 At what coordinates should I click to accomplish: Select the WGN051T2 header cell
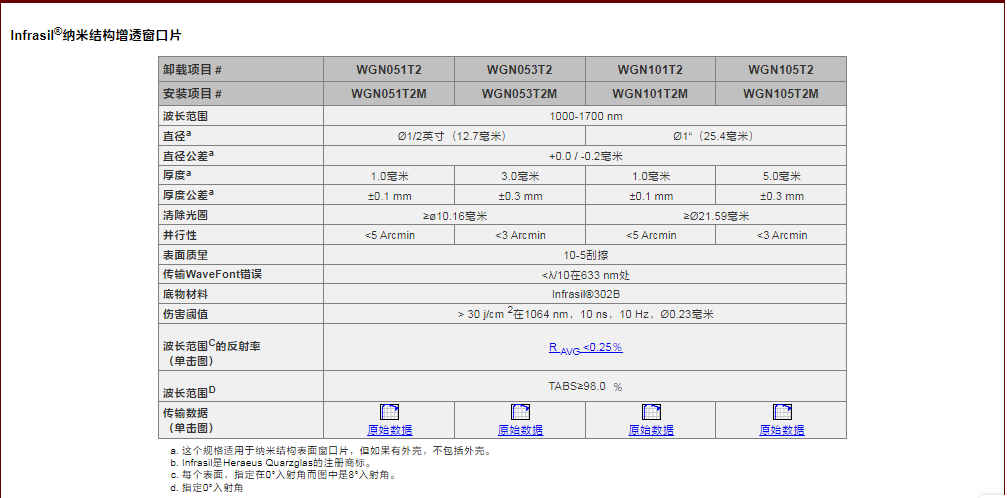[389, 70]
